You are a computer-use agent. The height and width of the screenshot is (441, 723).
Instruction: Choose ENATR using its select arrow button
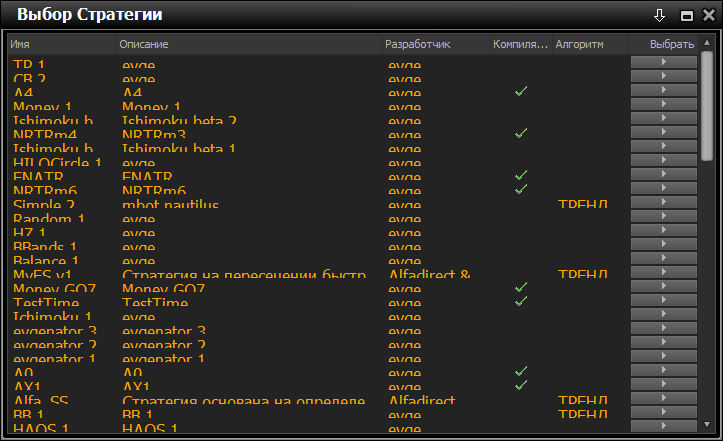[x=663, y=174]
